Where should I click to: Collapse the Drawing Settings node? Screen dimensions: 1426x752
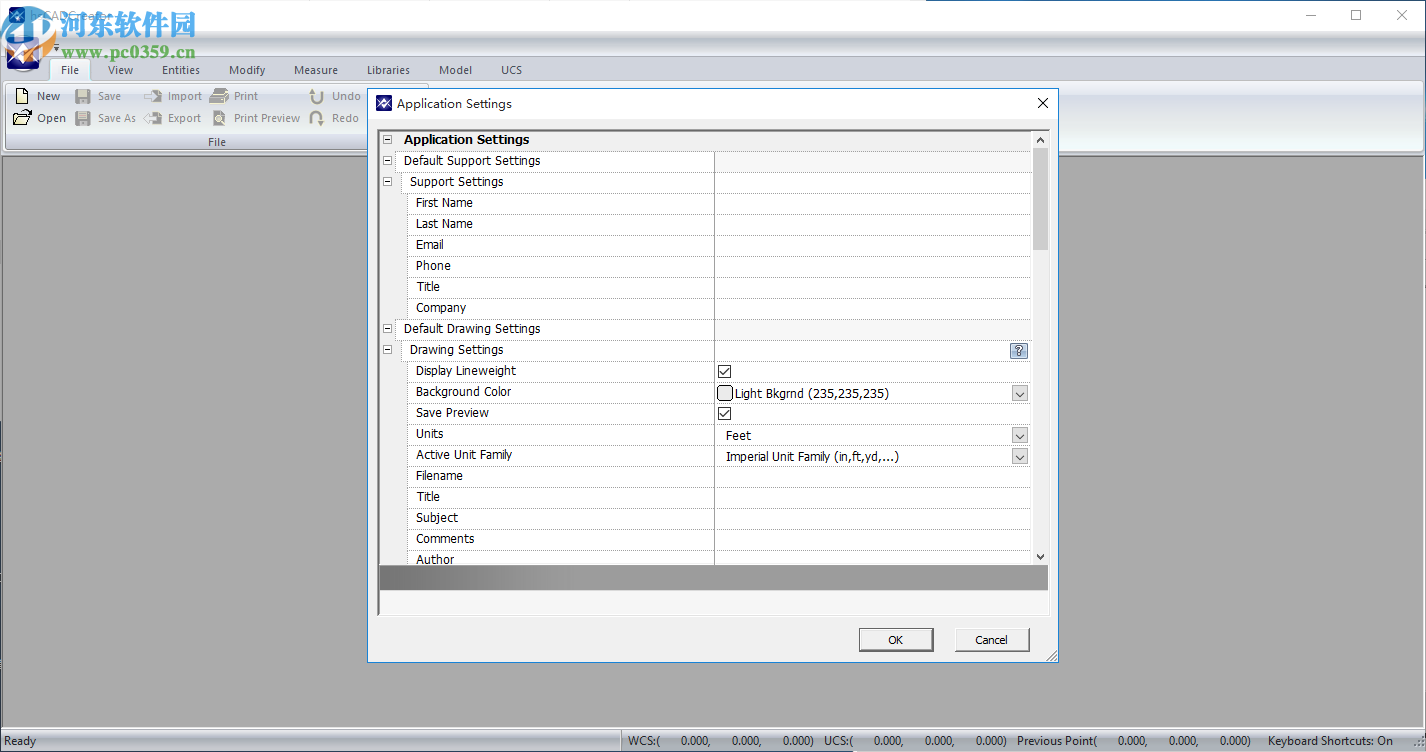click(x=387, y=350)
